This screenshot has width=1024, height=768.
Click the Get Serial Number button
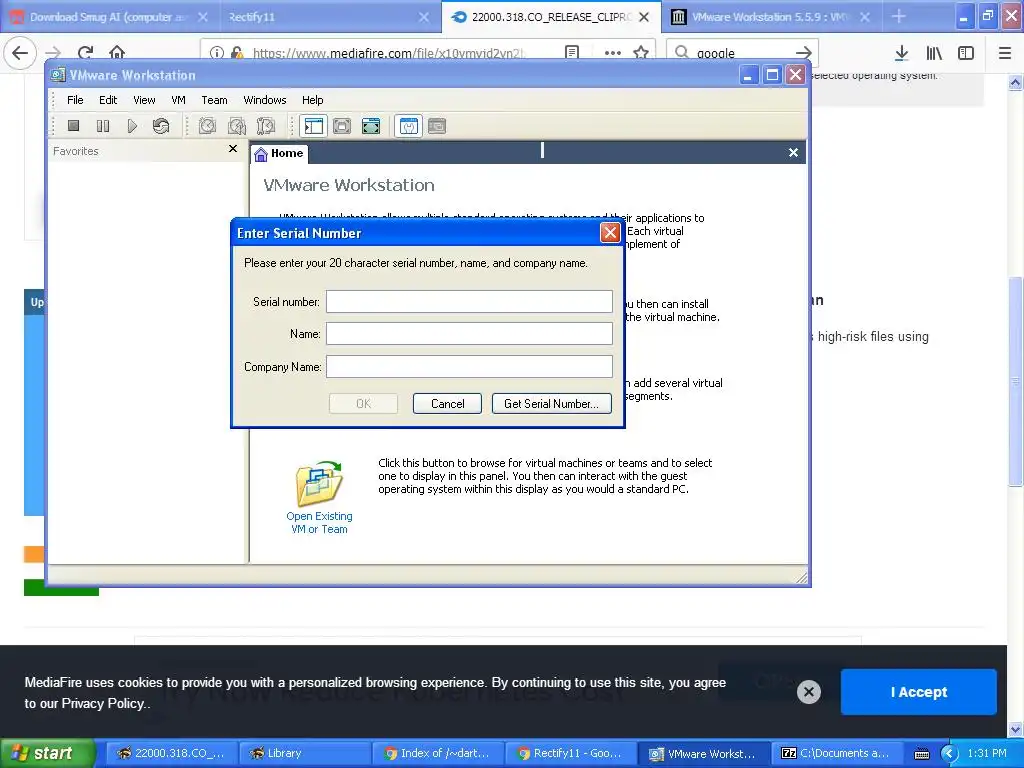point(551,404)
